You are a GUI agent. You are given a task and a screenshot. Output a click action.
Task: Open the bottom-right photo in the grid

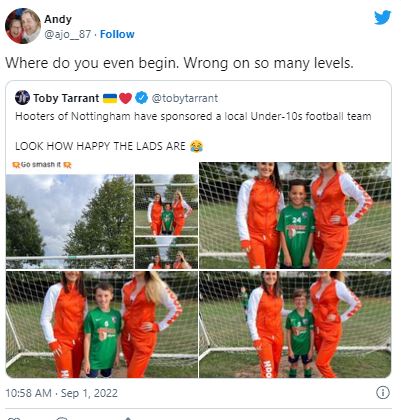[295, 324]
